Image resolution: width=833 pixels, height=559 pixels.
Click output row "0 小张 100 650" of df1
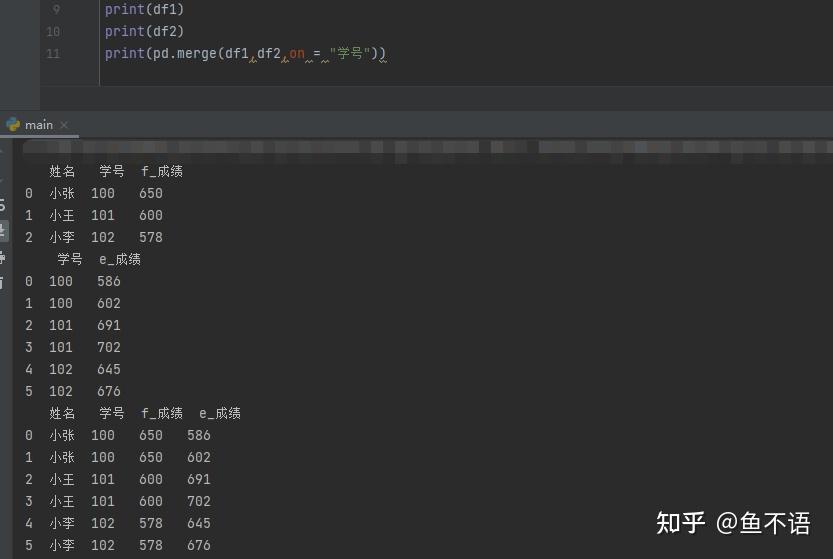pyautogui.click(x=94, y=193)
